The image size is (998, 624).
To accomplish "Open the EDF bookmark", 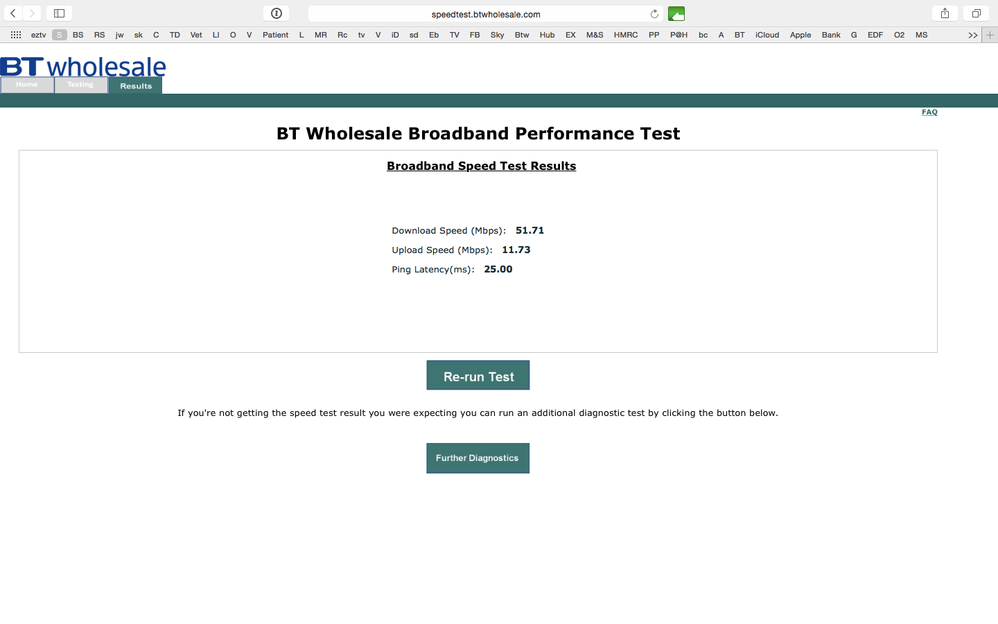I will click(875, 35).
